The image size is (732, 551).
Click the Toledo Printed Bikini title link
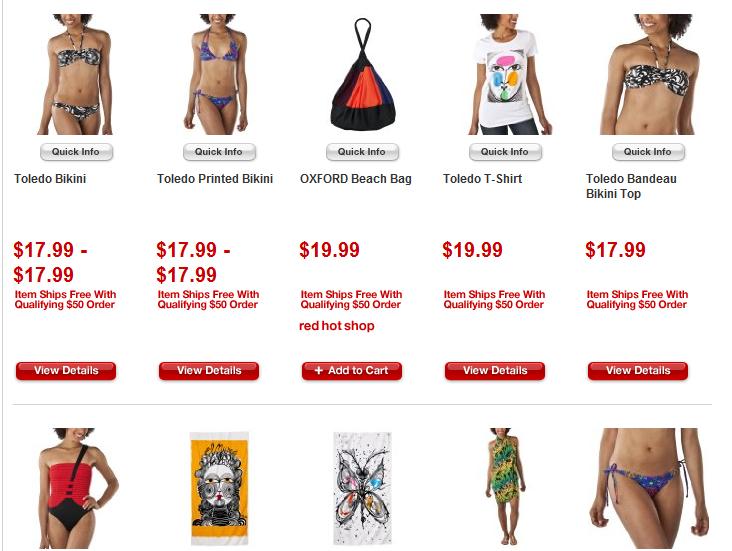point(215,179)
